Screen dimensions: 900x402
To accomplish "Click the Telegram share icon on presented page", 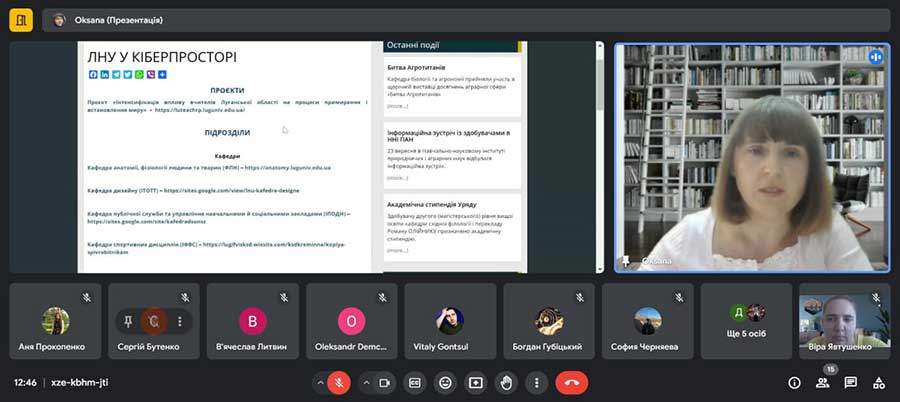I will [x=117, y=74].
